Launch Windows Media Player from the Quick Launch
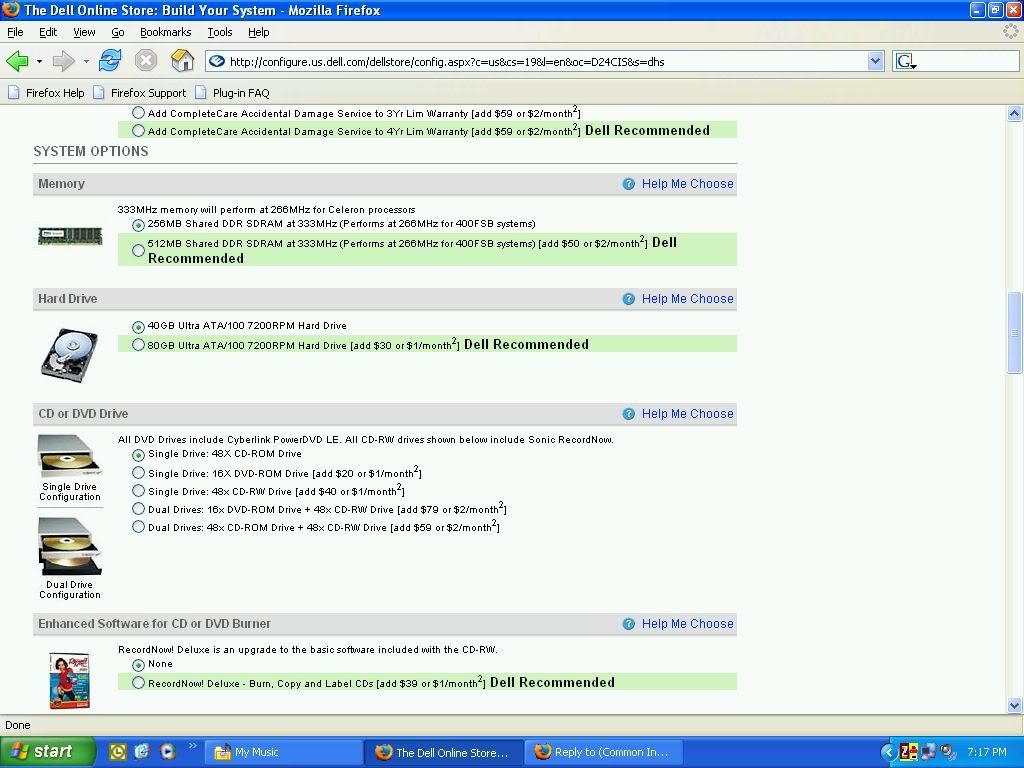1024x768 pixels. (168, 752)
